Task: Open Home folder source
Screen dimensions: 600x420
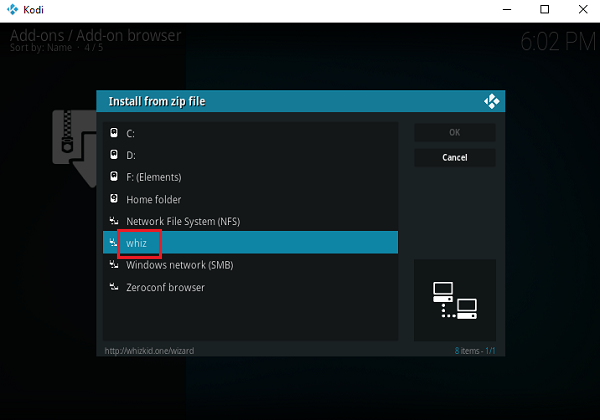Action: click(x=250, y=199)
